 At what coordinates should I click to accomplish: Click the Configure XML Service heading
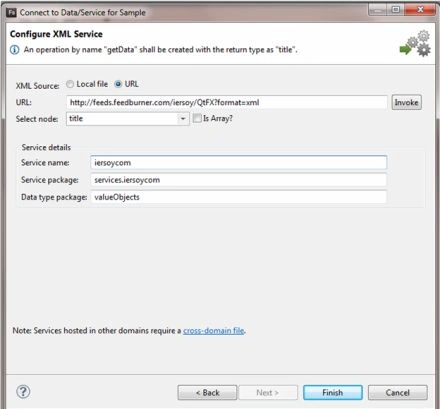(56, 34)
